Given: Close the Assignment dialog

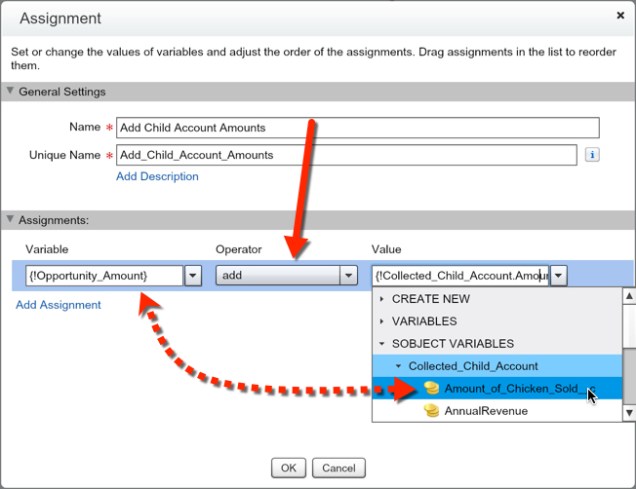Looking at the screenshot, I should coord(620,15).
